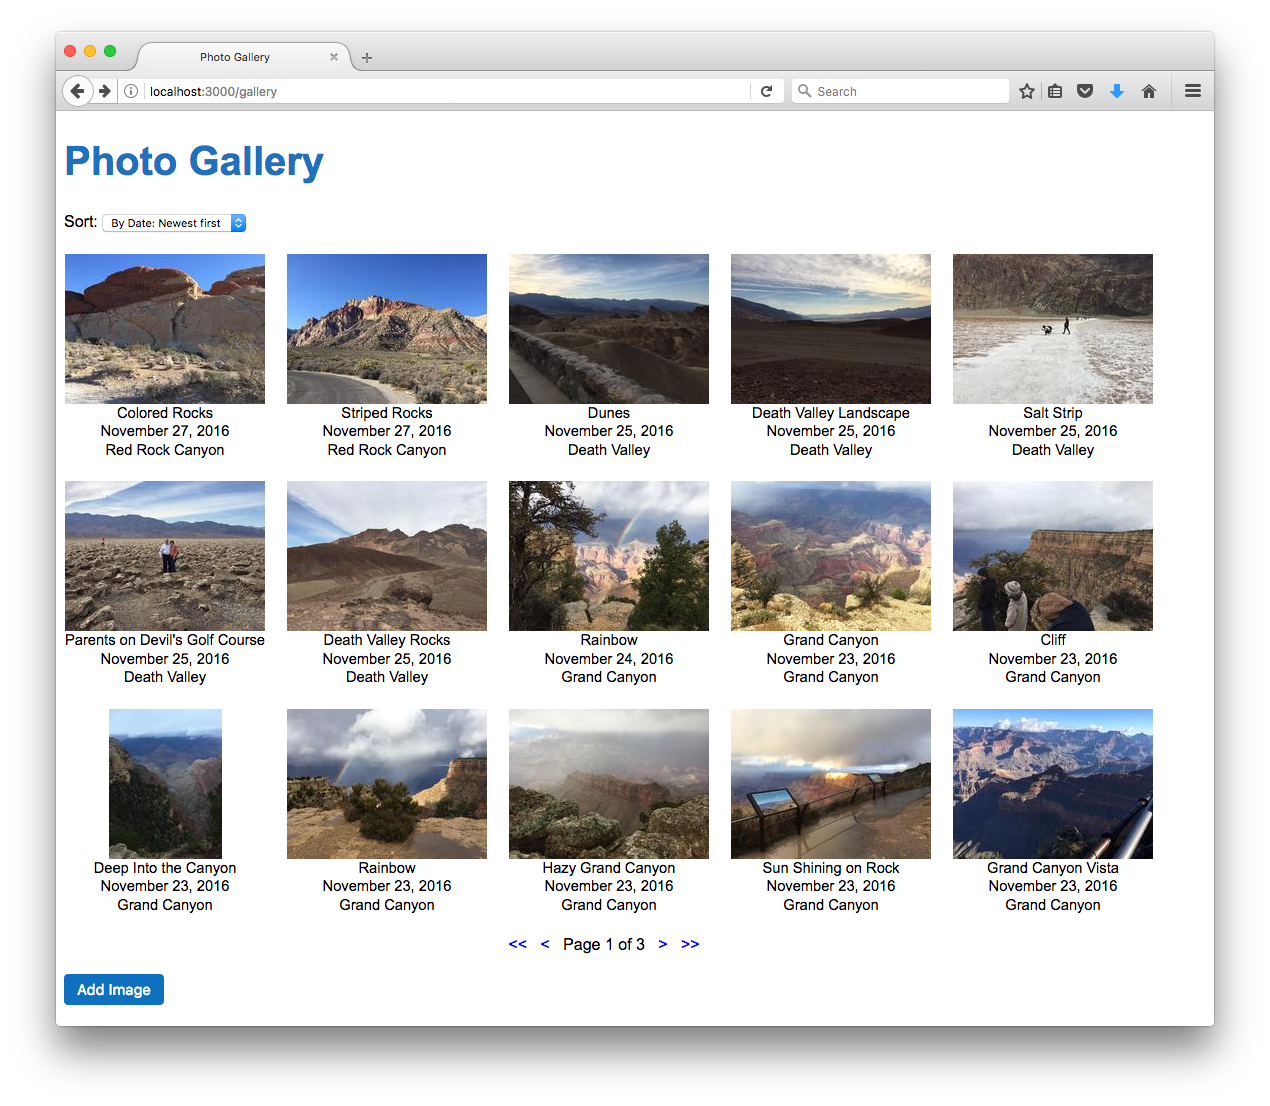Reload the page with the refresh icon
The image size is (1270, 1106).
click(x=766, y=91)
